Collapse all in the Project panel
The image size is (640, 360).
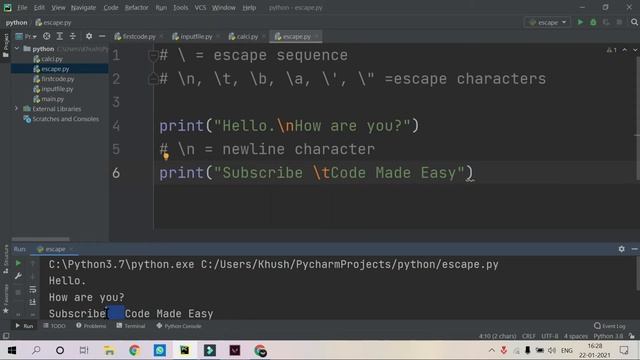(x=73, y=36)
